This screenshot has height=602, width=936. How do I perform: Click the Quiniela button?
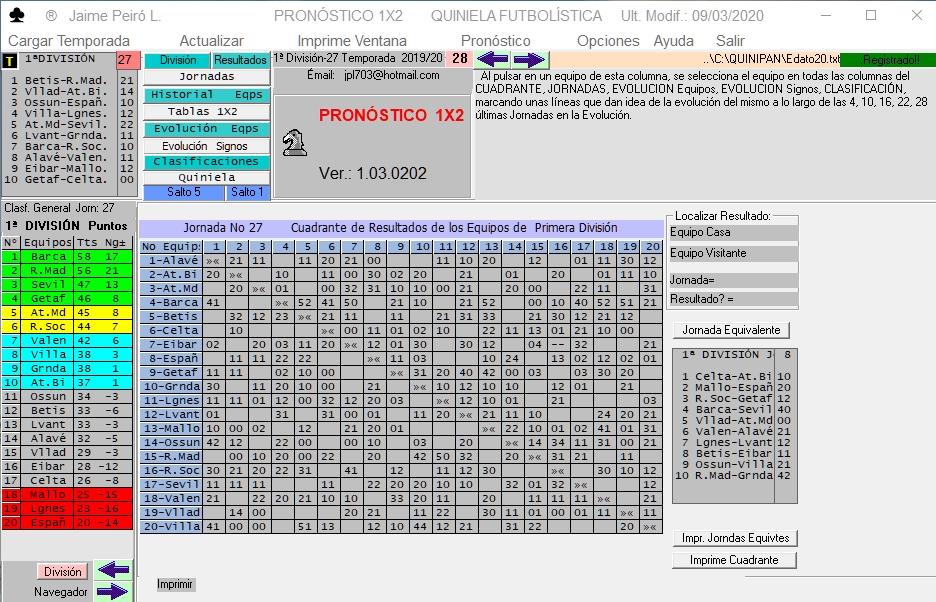click(x=207, y=177)
